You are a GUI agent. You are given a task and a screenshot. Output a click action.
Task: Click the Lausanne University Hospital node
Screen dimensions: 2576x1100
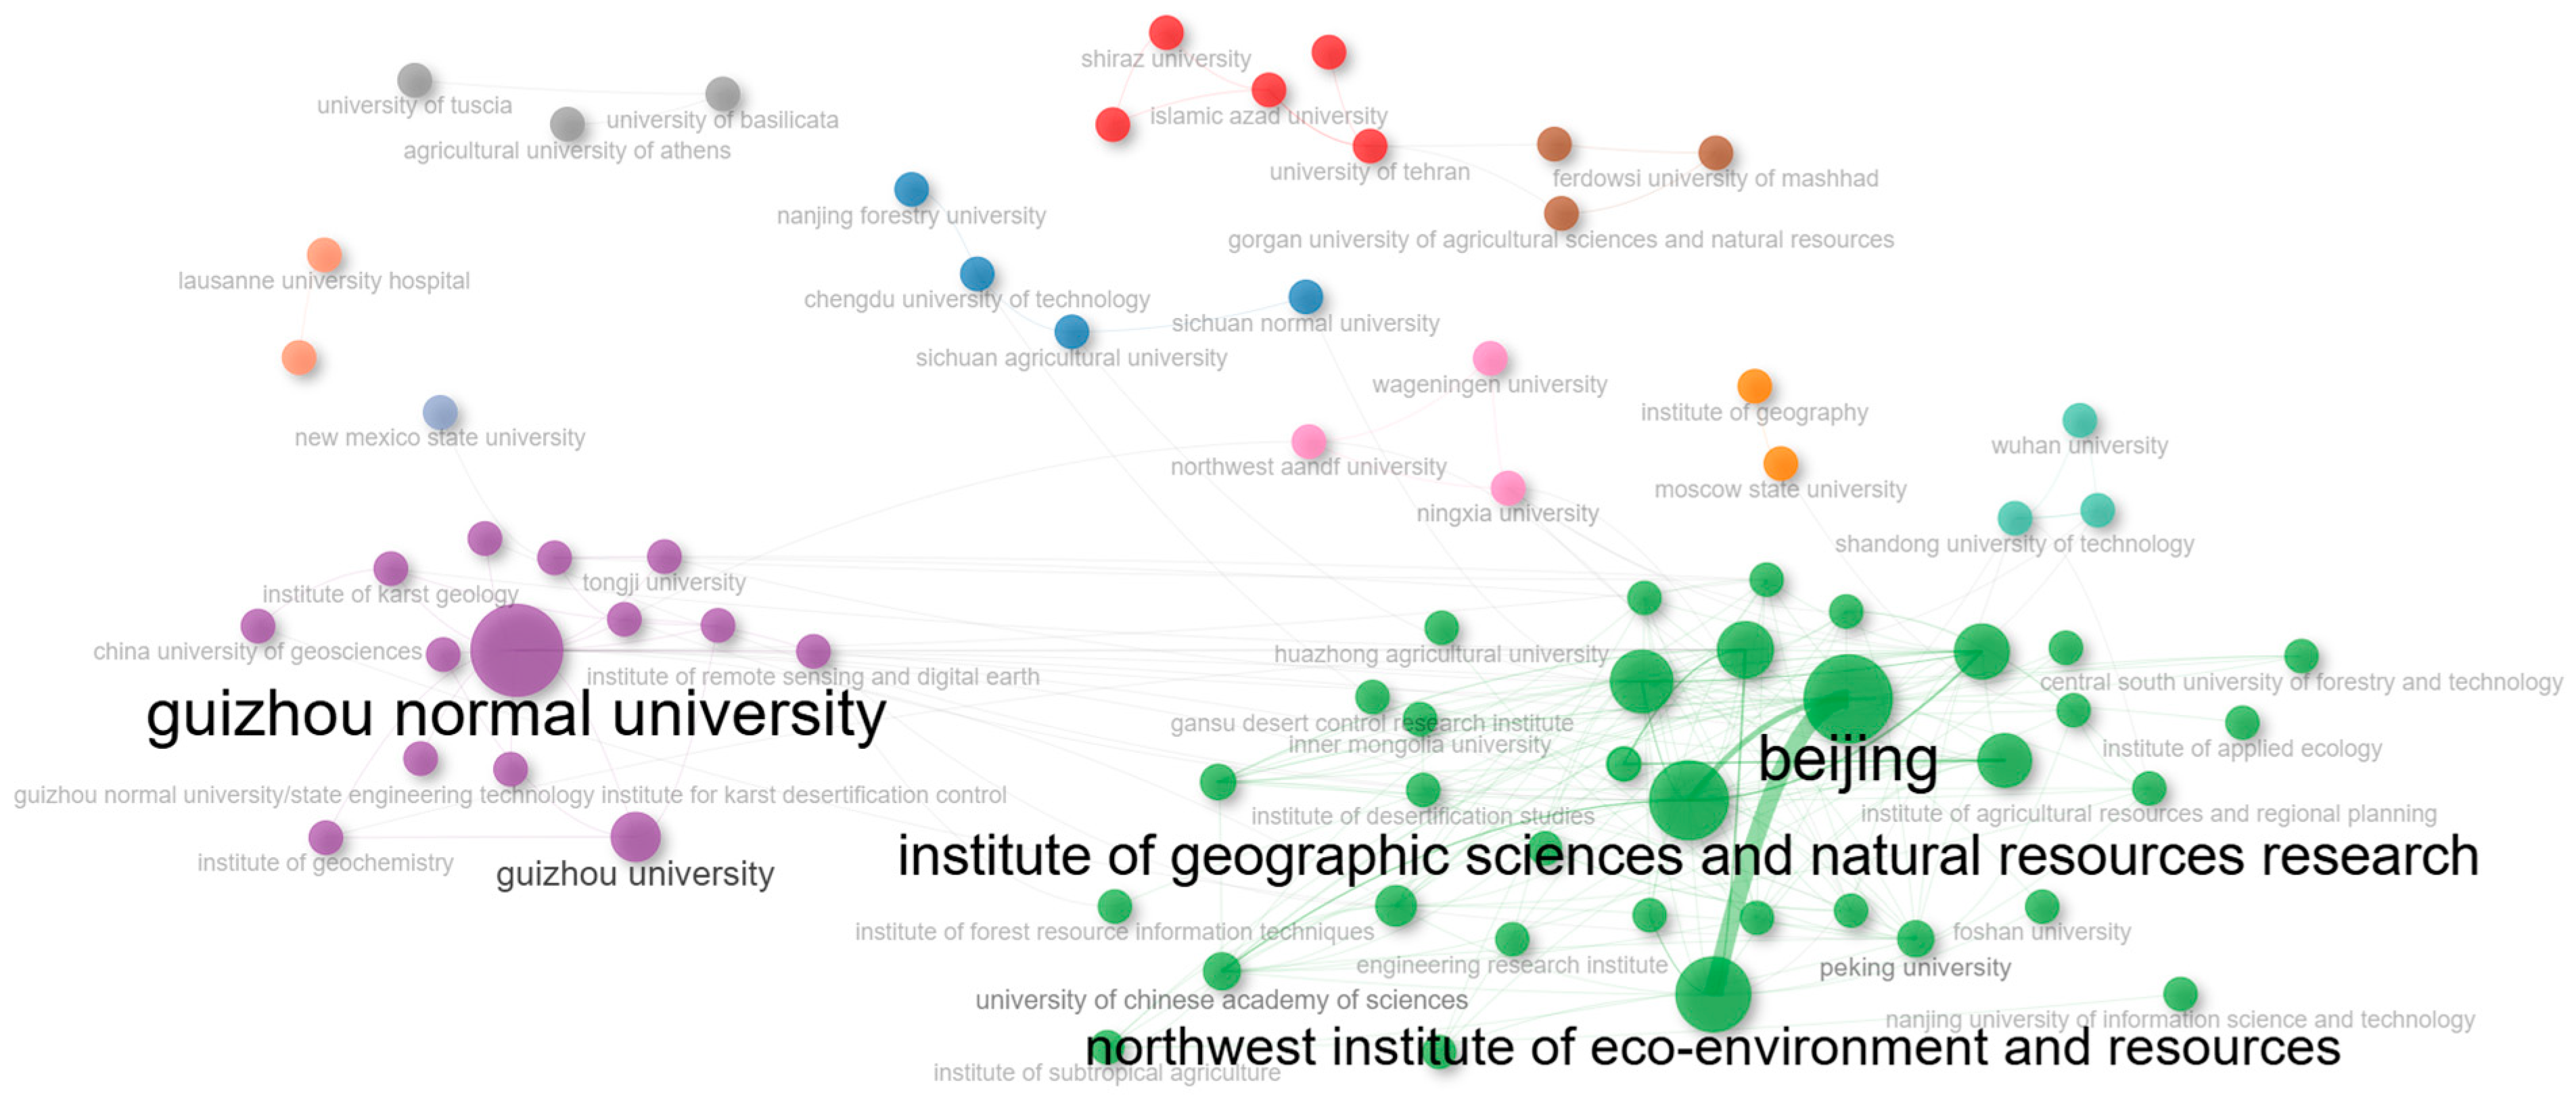(x=324, y=255)
